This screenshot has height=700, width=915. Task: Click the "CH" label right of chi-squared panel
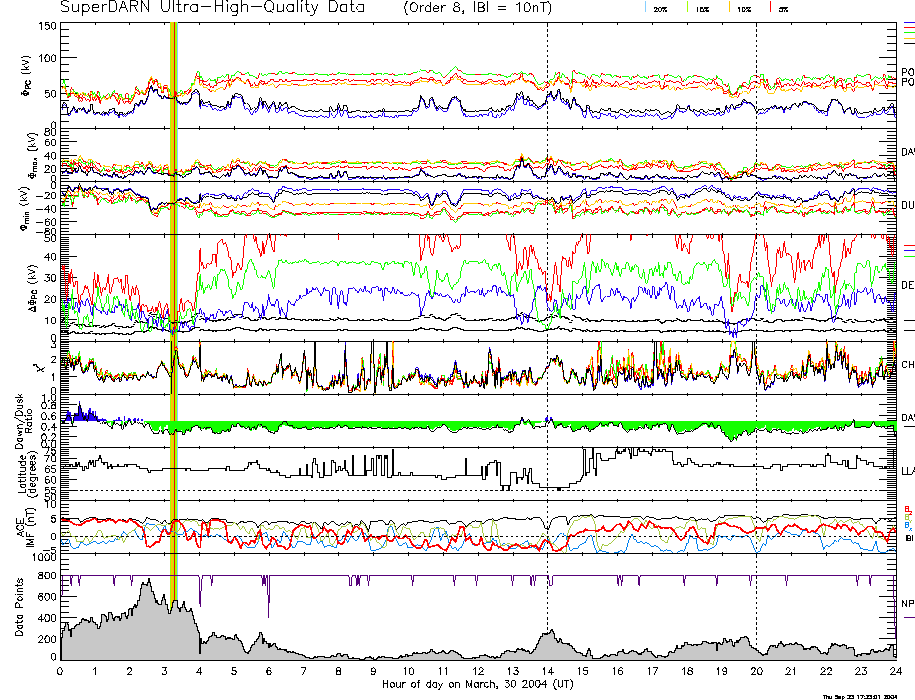pos(907,365)
